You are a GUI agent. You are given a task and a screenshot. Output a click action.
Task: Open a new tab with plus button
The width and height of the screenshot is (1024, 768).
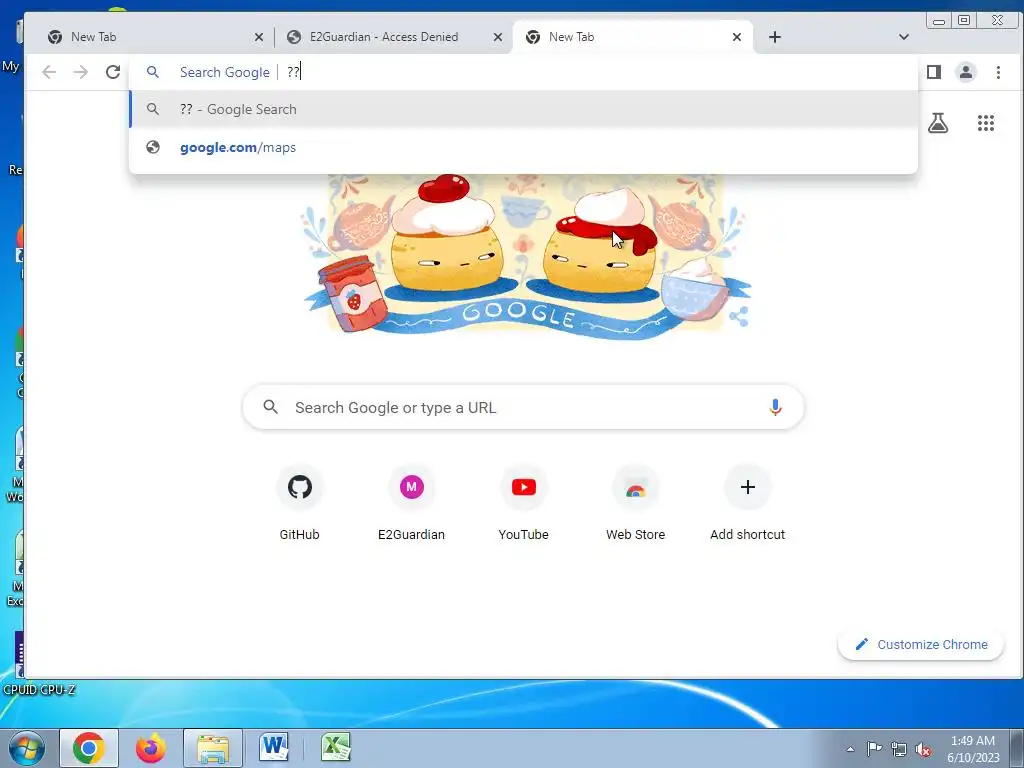[775, 37]
